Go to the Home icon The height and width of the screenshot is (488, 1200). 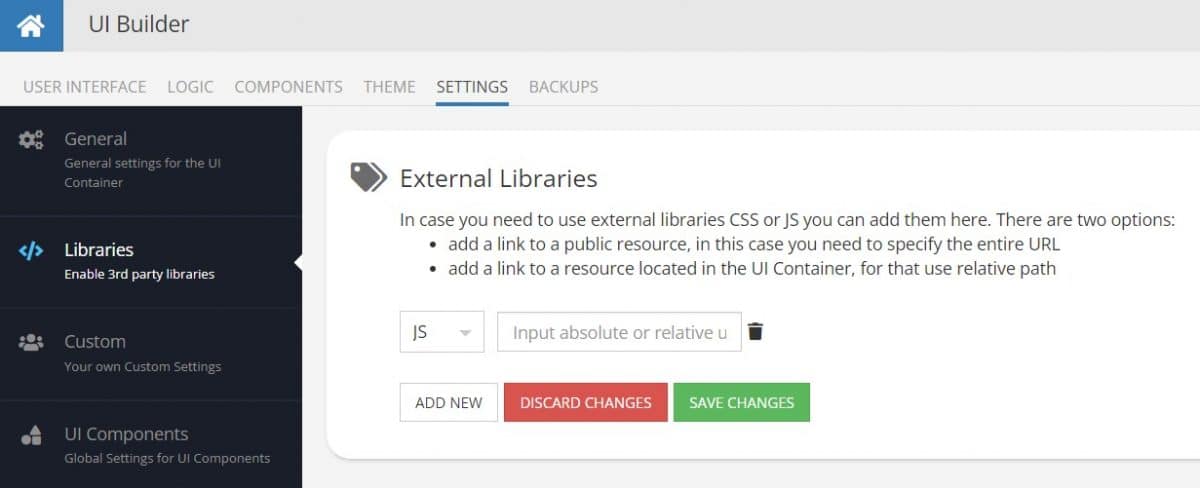coord(31,25)
